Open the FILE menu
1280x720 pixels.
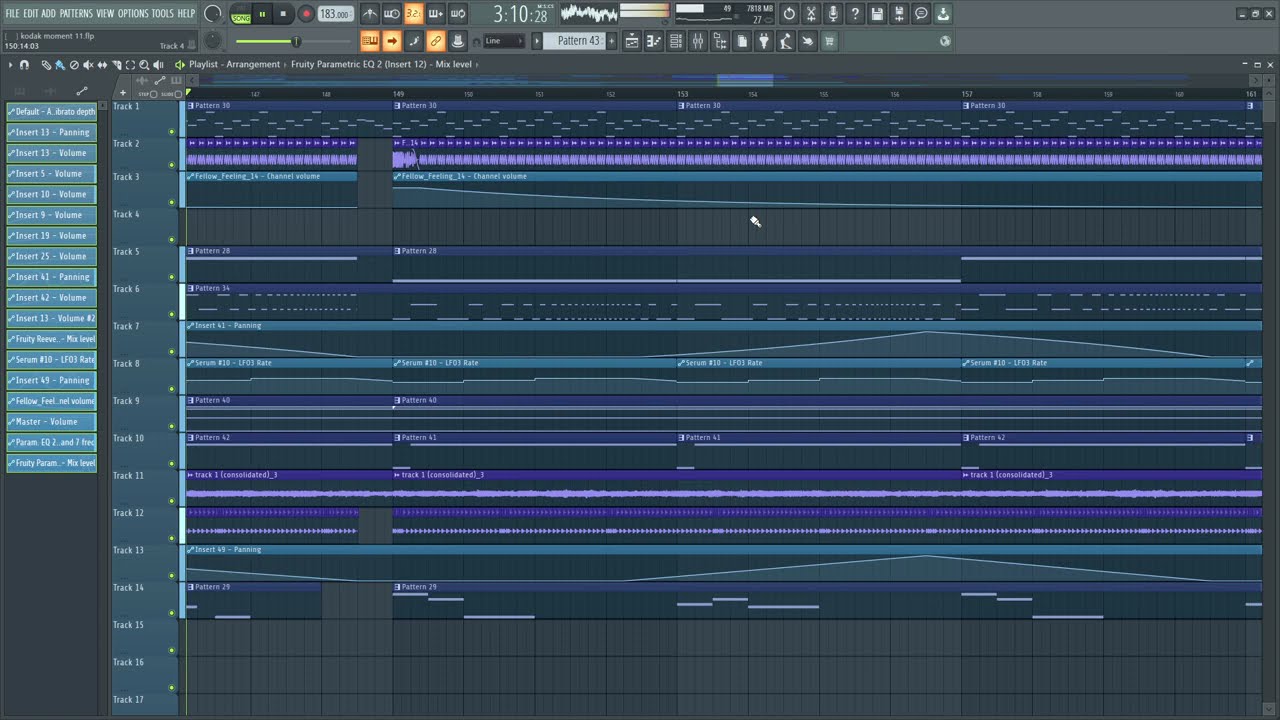12,13
